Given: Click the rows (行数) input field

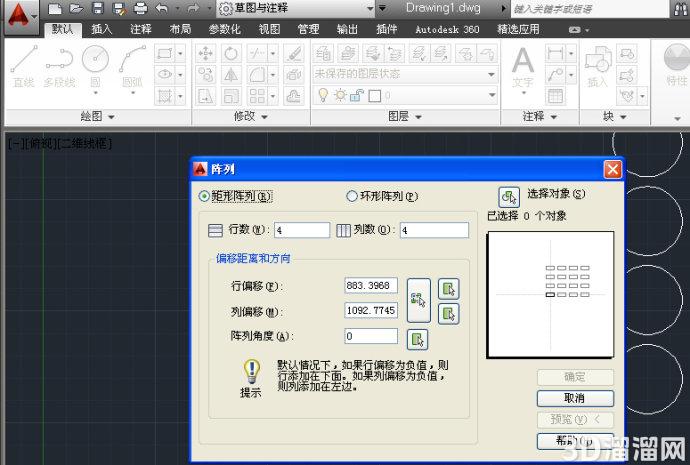Looking at the screenshot, I should pos(302,230).
